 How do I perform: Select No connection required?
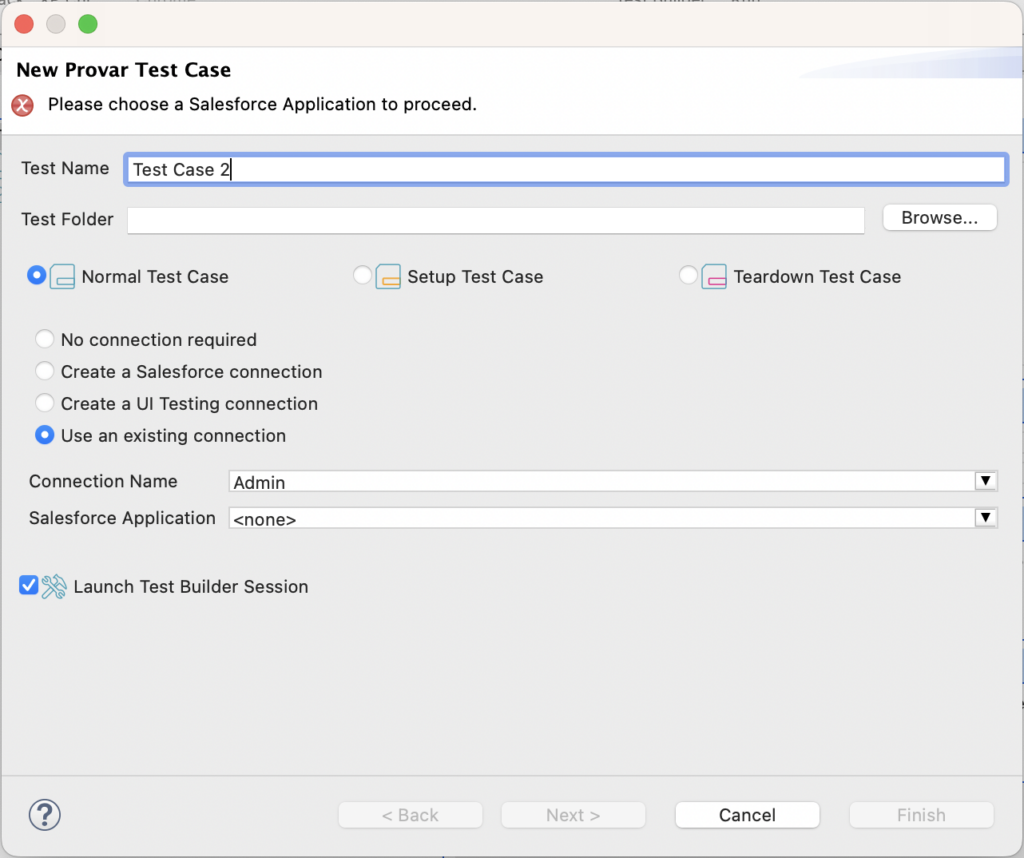tap(44, 339)
